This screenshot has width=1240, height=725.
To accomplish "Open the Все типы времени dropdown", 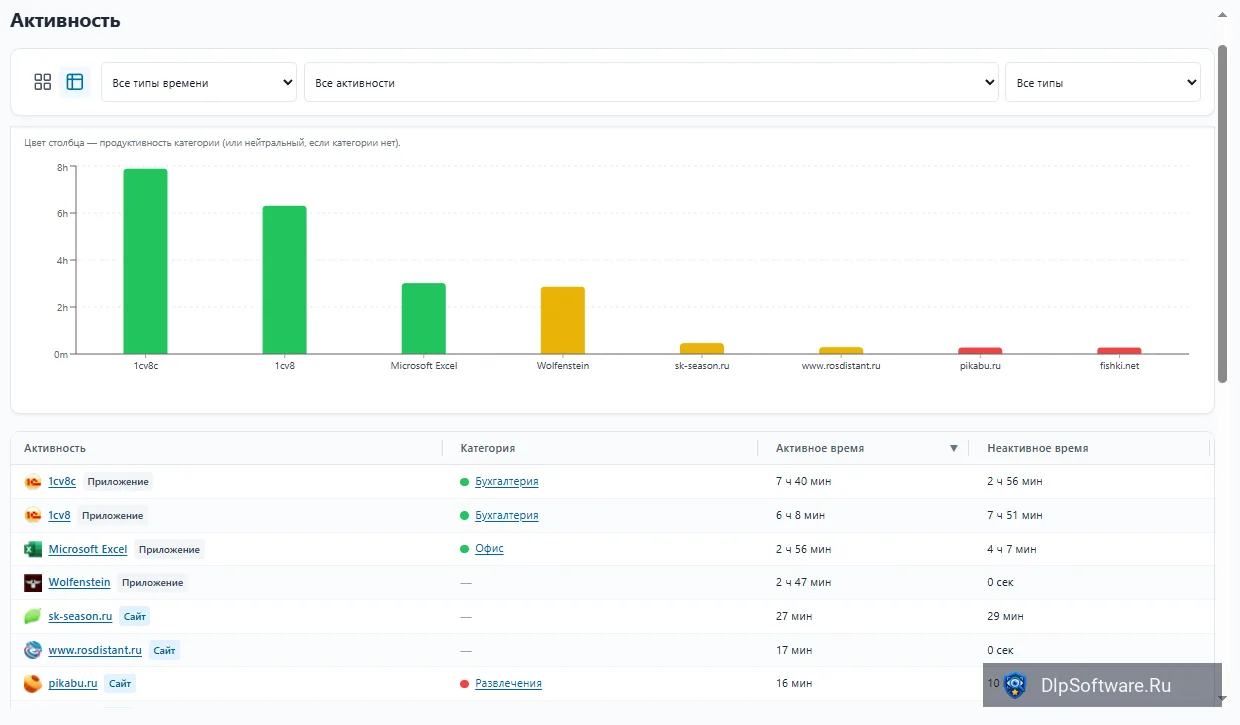I will [x=199, y=83].
